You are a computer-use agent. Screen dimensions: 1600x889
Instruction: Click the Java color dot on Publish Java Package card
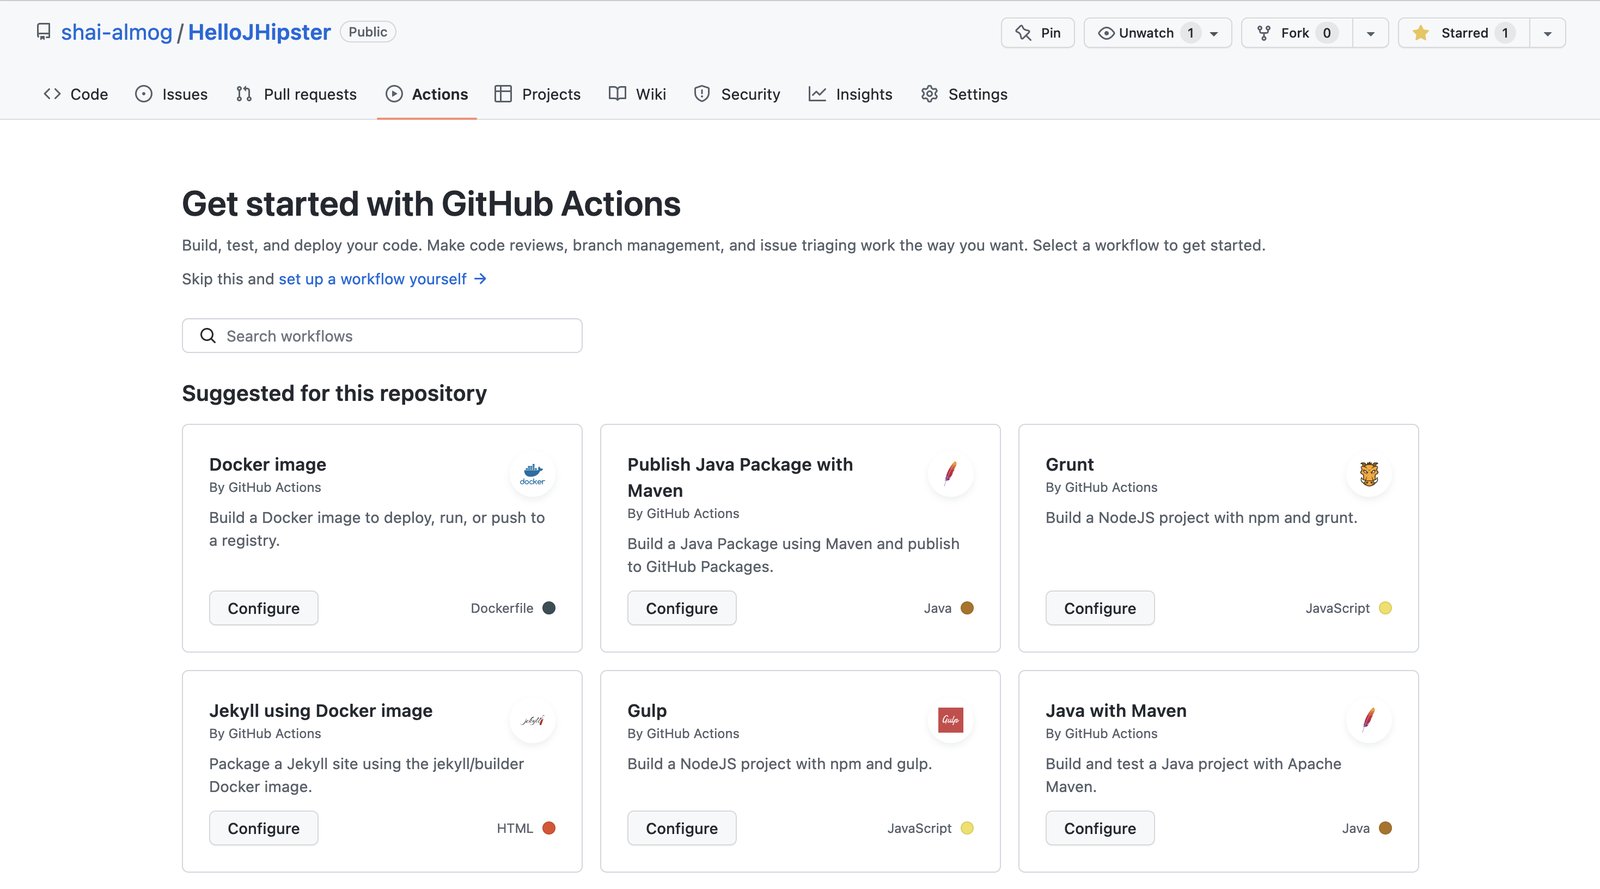coord(967,608)
